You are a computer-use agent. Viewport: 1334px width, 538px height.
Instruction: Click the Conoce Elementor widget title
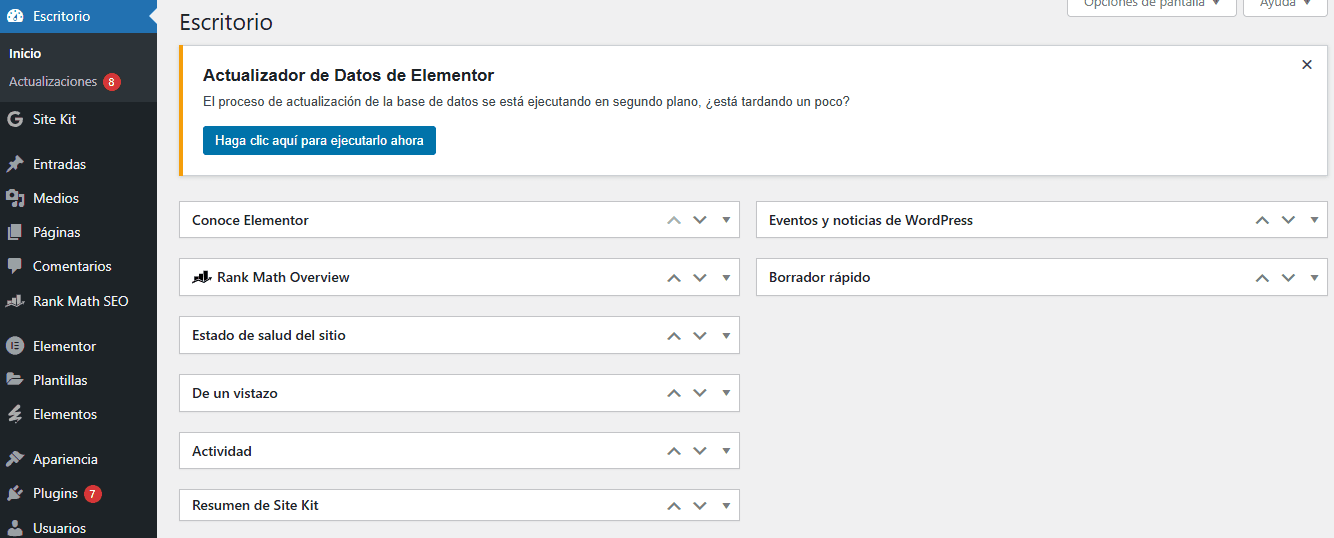click(250, 220)
